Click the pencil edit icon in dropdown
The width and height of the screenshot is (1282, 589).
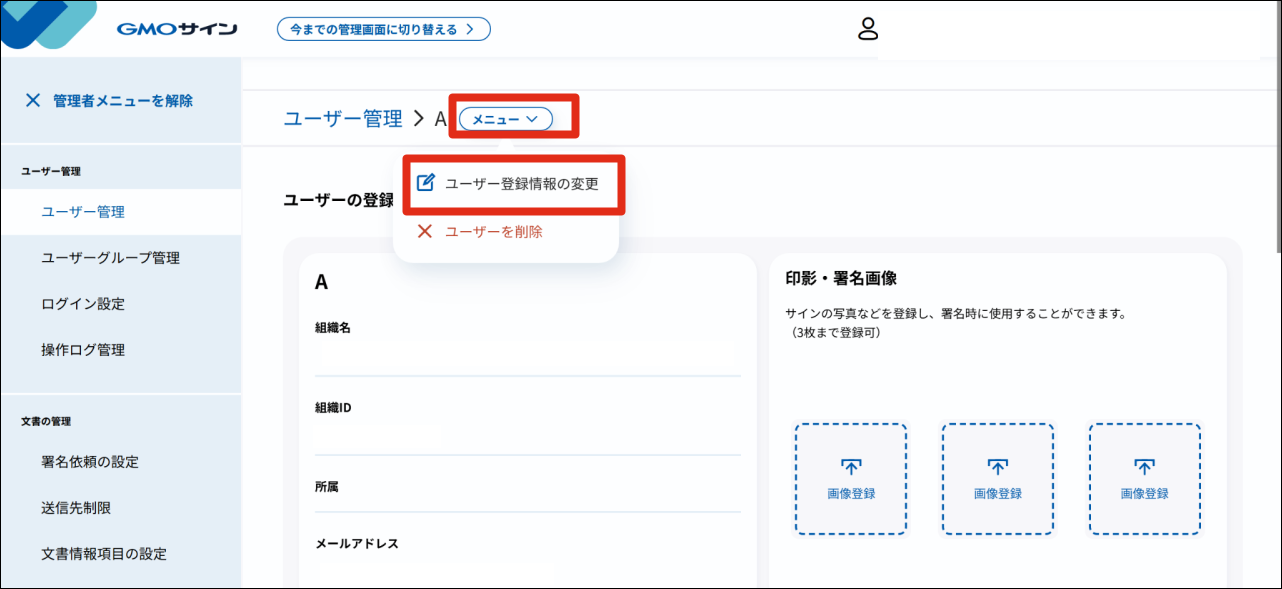(425, 183)
